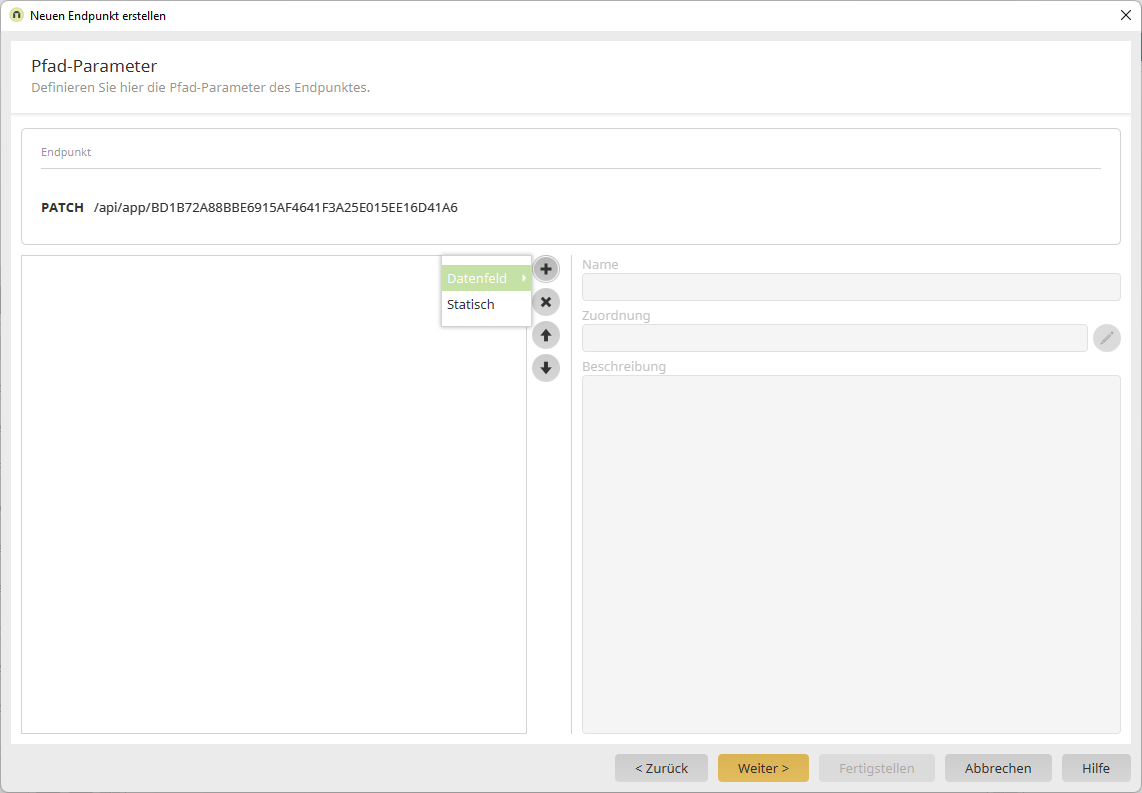Open the Zuordnung pencil edit icon
The image size is (1142, 793).
click(1106, 338)
